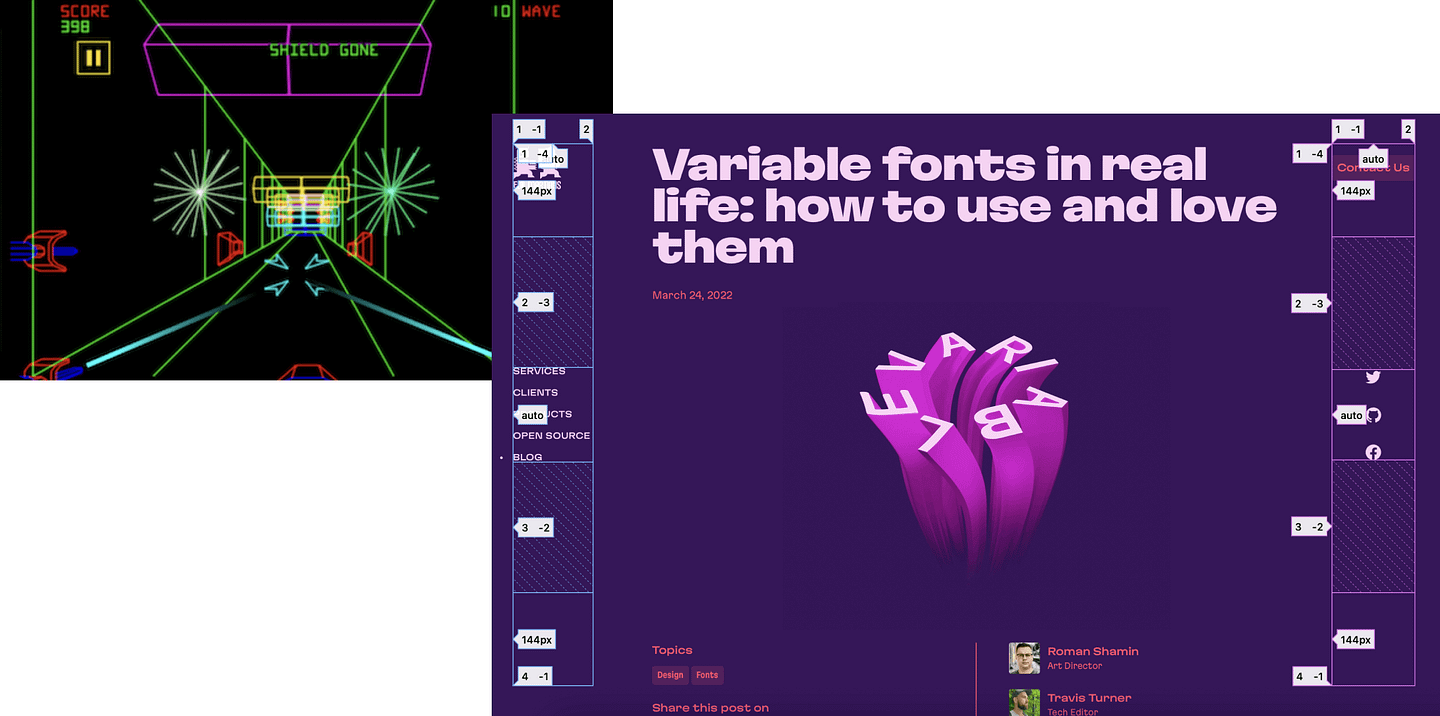Go to the SERVICES nav link
The height and width of the screenshot is (716, 1440).
pyautogui.click(x=539, y=371)
